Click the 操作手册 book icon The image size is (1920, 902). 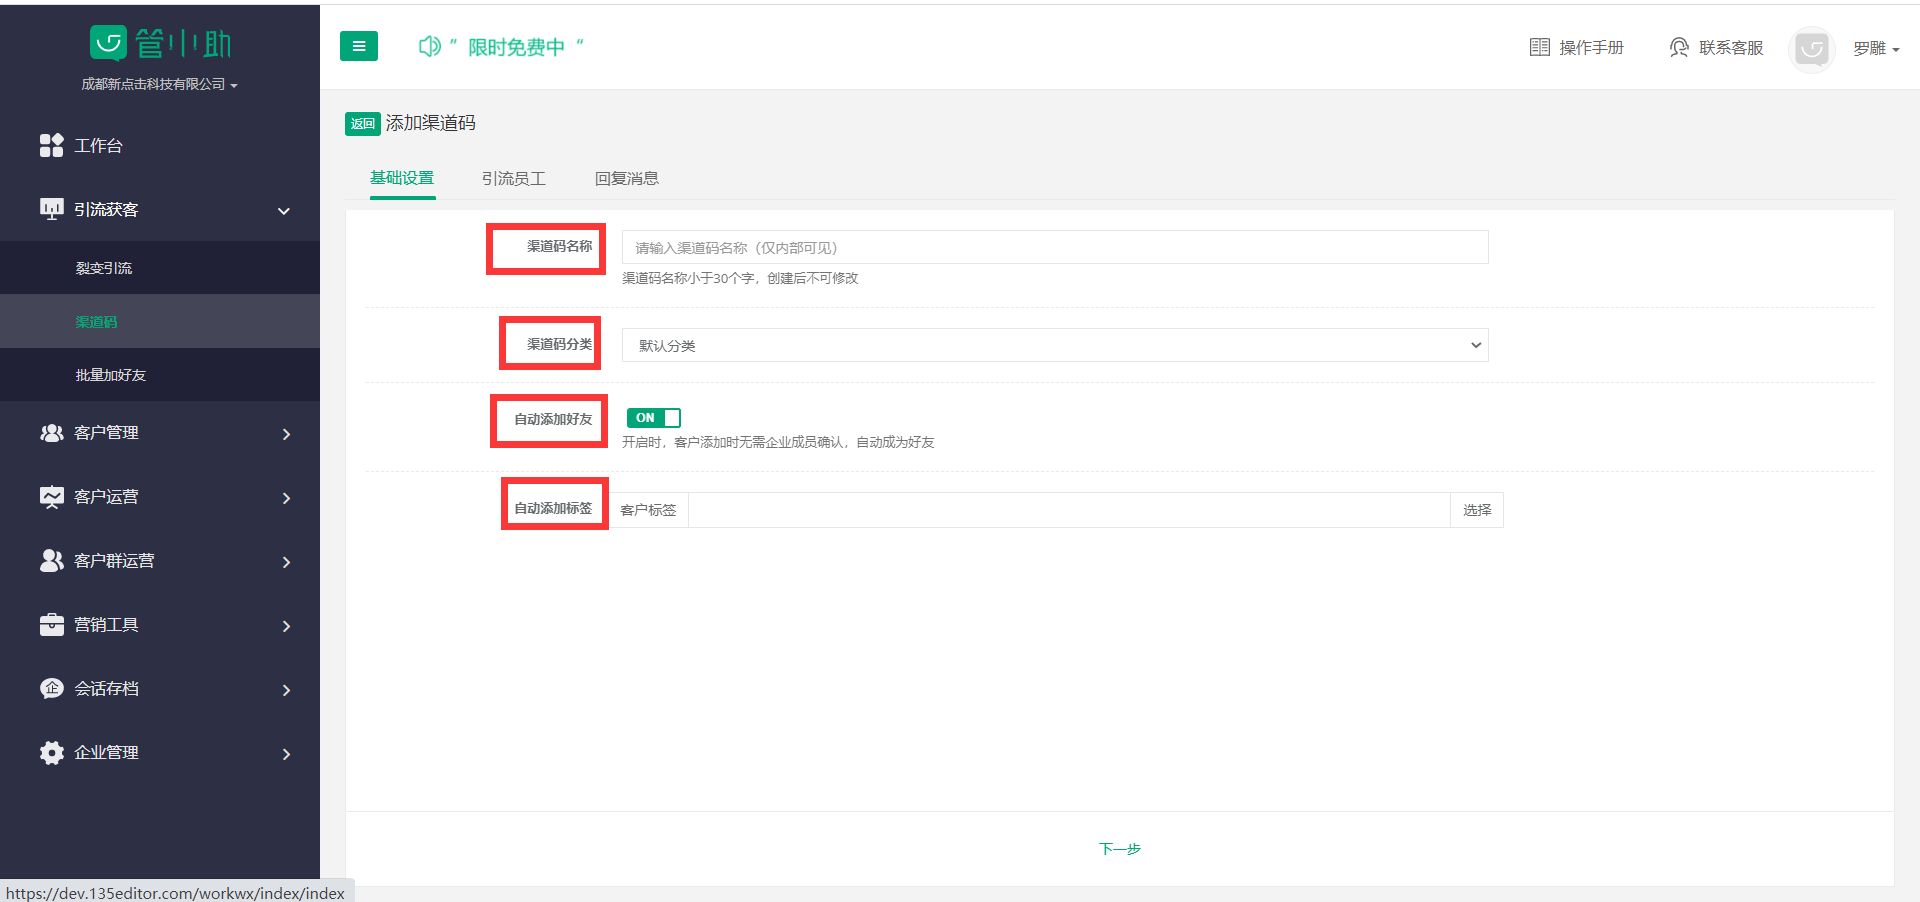click(x=1540, y=47)
